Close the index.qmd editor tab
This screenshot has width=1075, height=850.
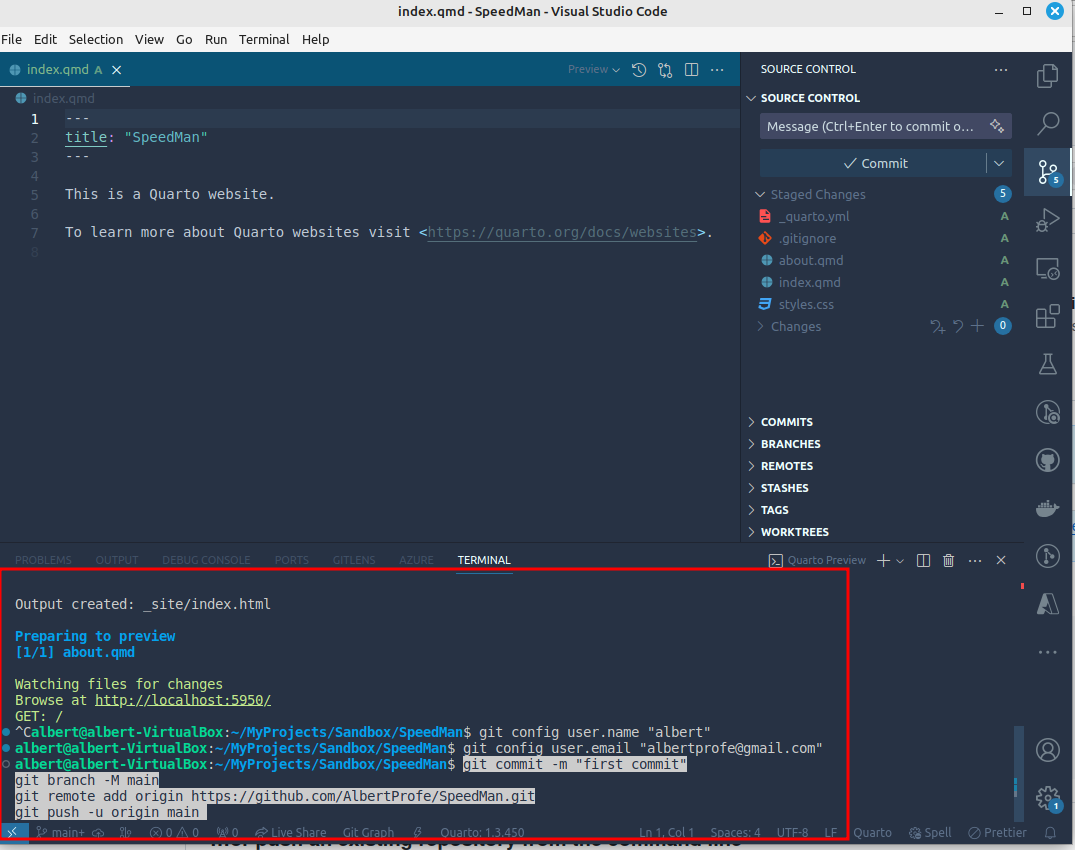coord(117,70)
